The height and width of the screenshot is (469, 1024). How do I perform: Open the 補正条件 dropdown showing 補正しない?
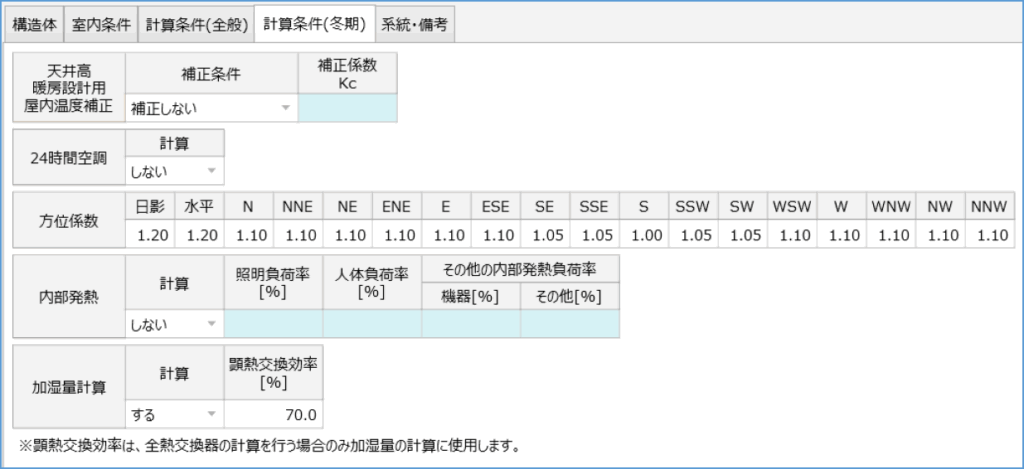click(211, 108)
